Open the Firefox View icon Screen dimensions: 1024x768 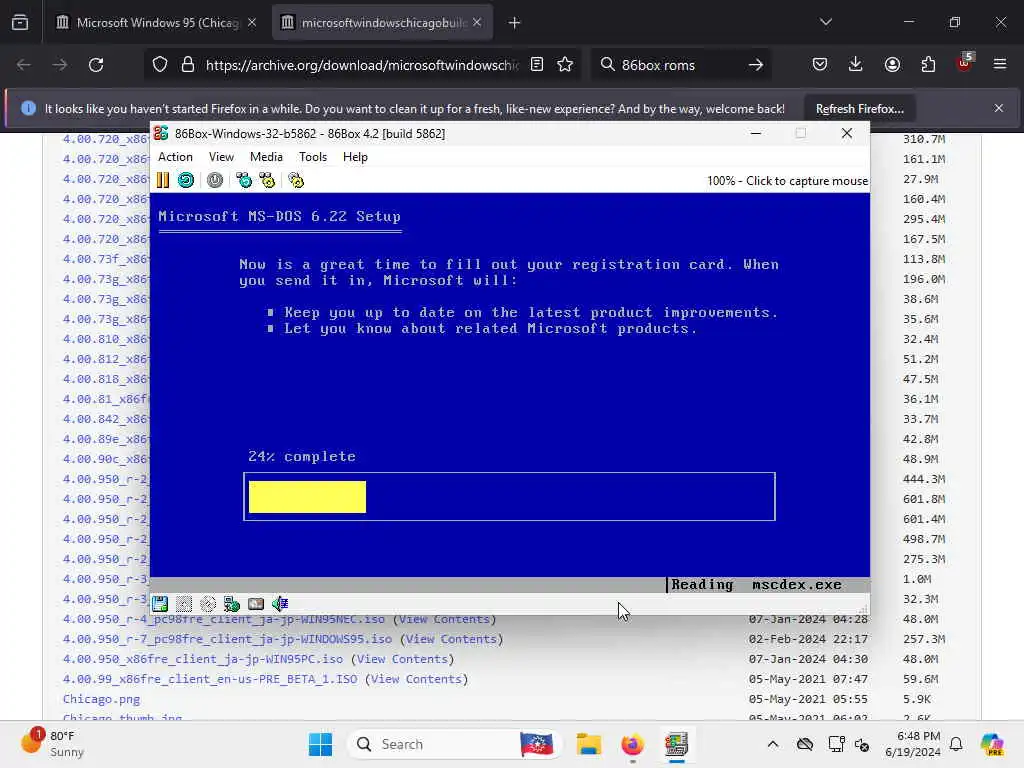point(20,23)
